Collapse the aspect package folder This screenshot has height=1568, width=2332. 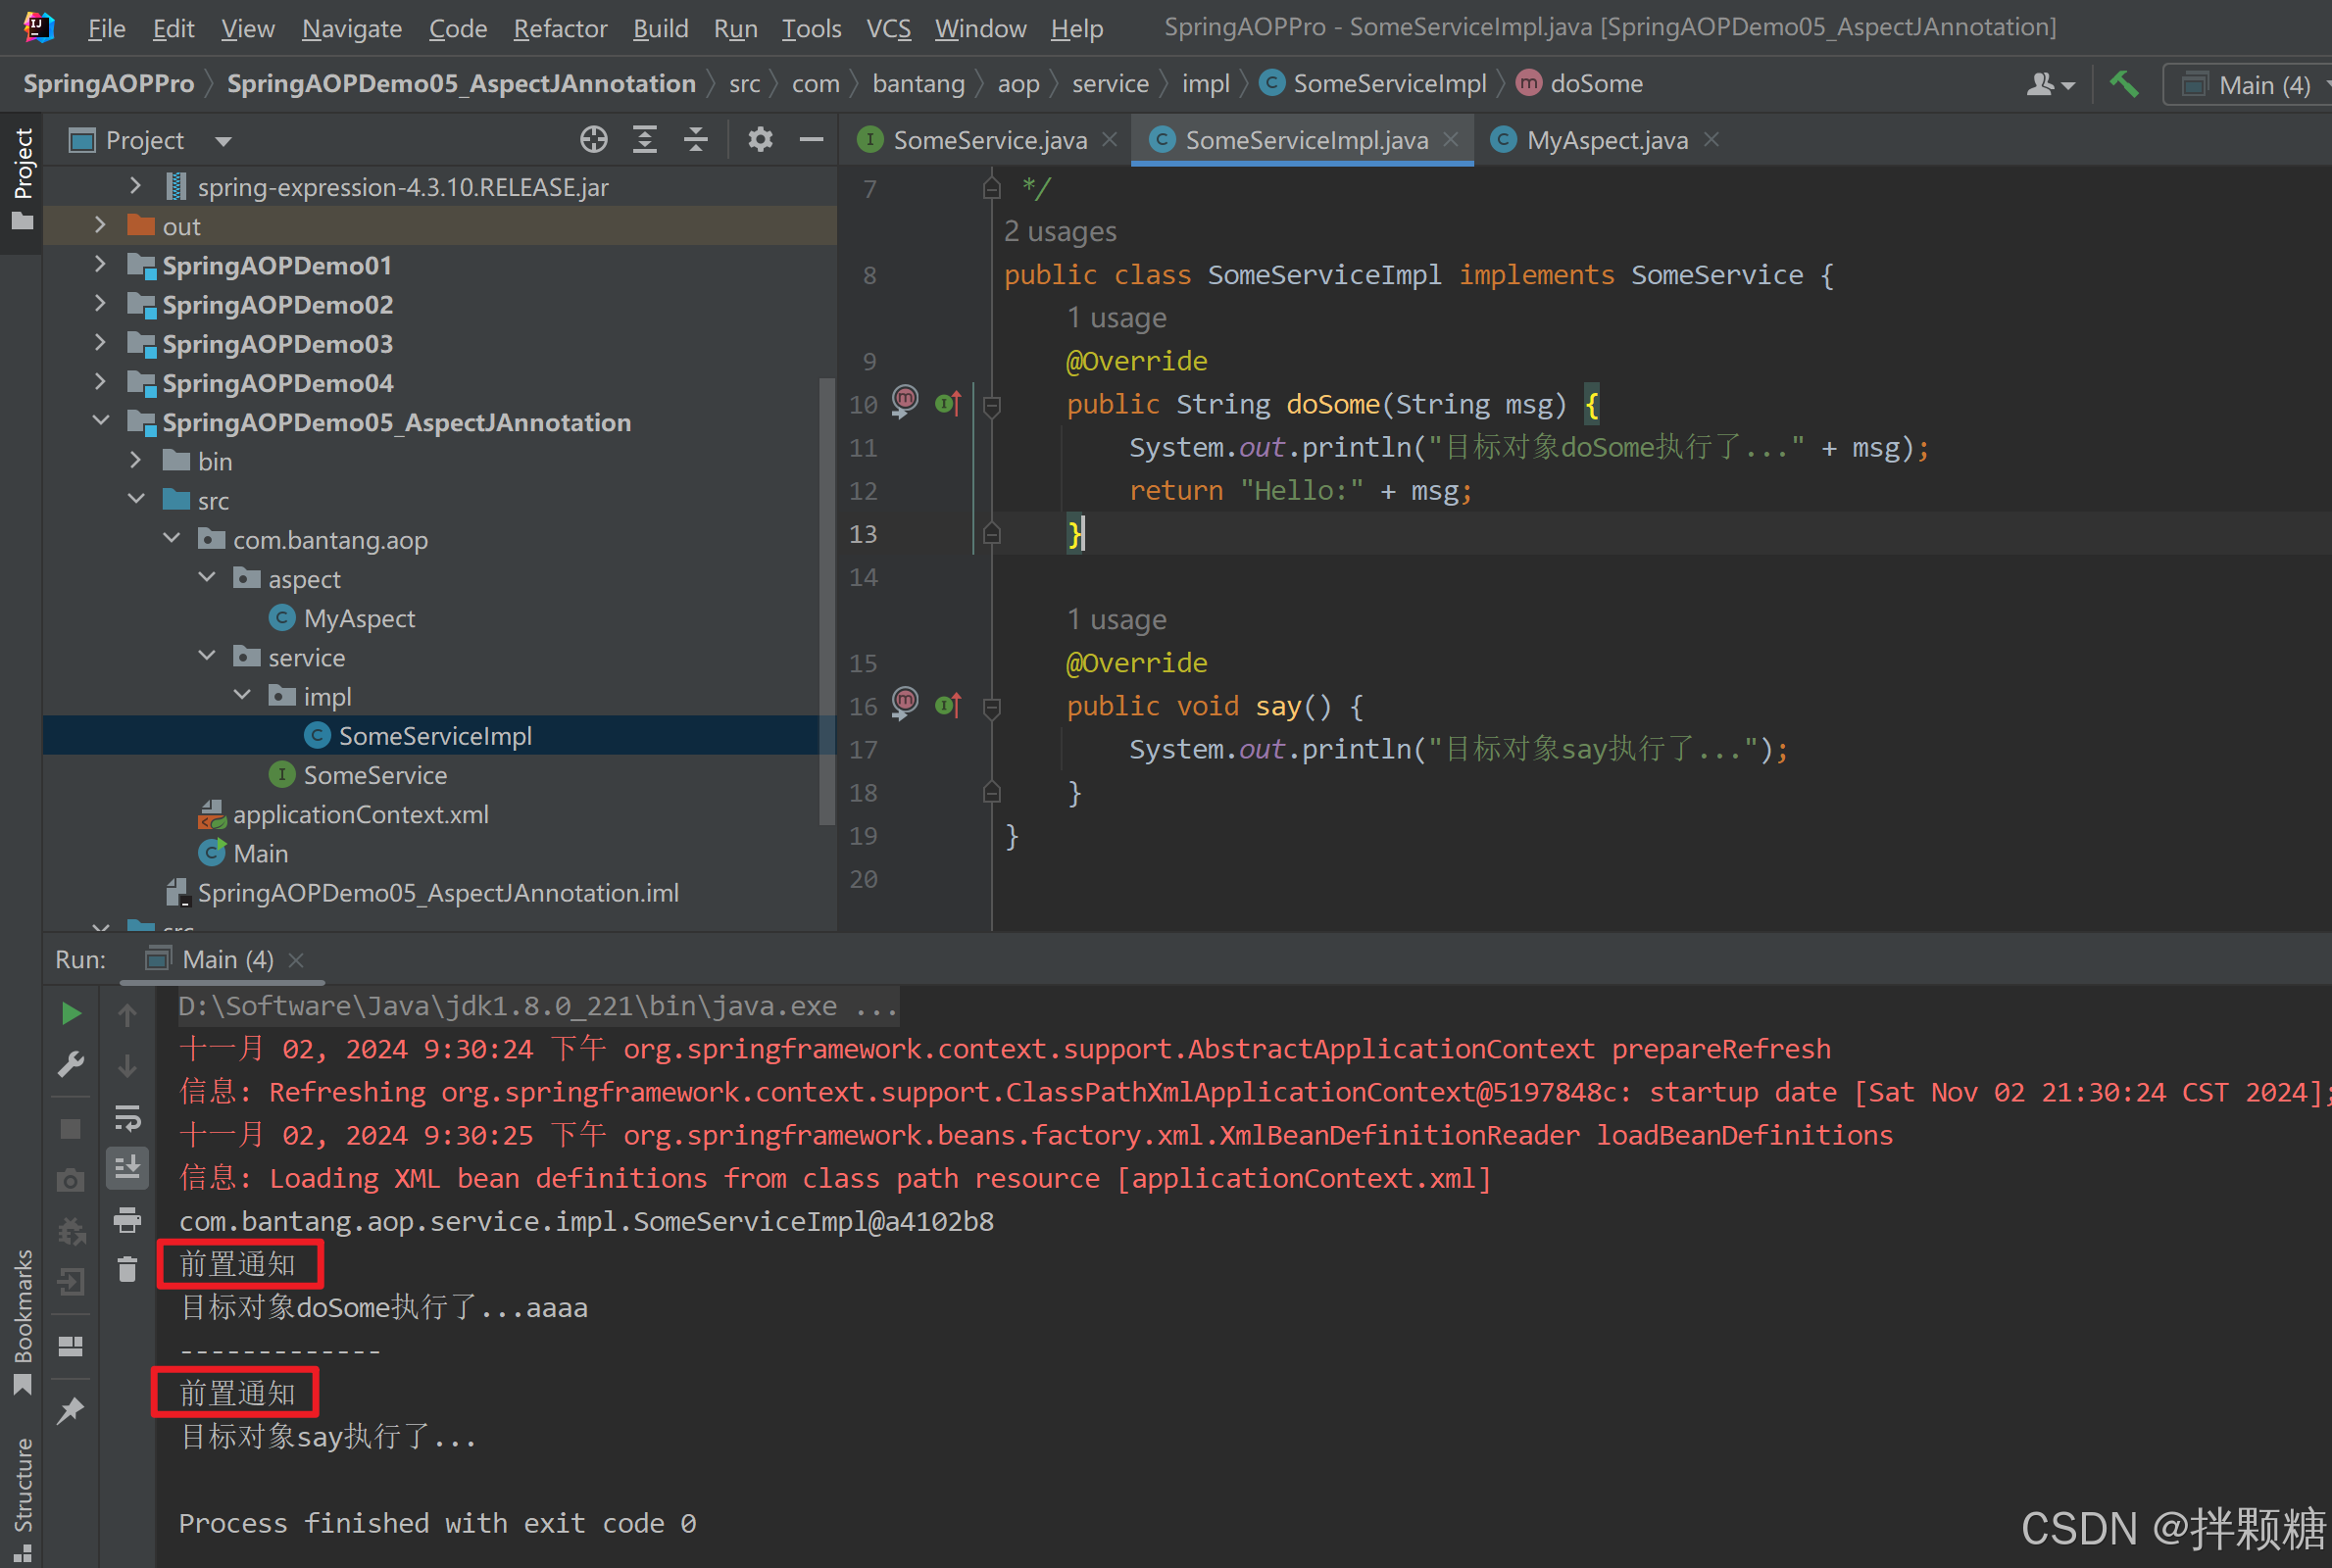207,578
